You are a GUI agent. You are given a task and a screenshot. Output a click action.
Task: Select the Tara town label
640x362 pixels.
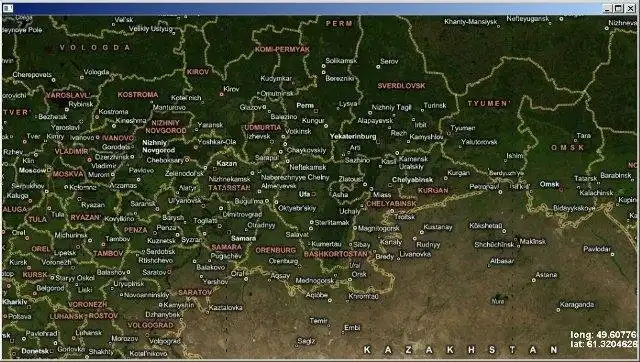pos(584,135)
